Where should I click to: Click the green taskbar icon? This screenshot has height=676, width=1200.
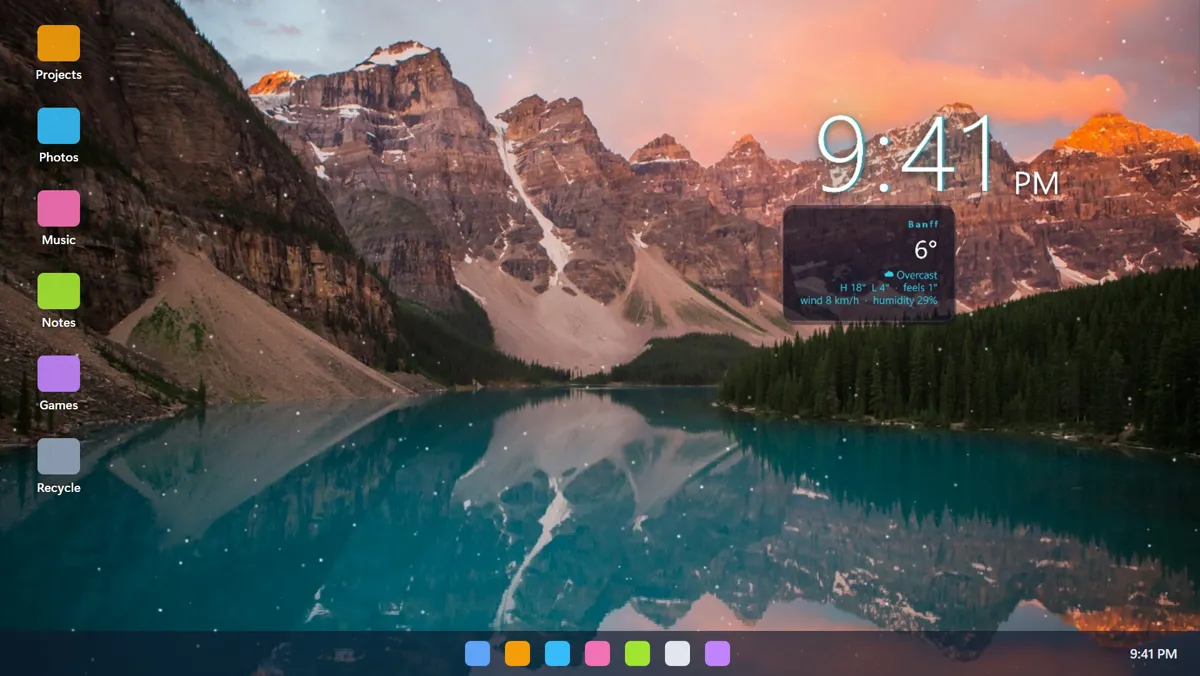pyautogui.click(x=637, y=654)
